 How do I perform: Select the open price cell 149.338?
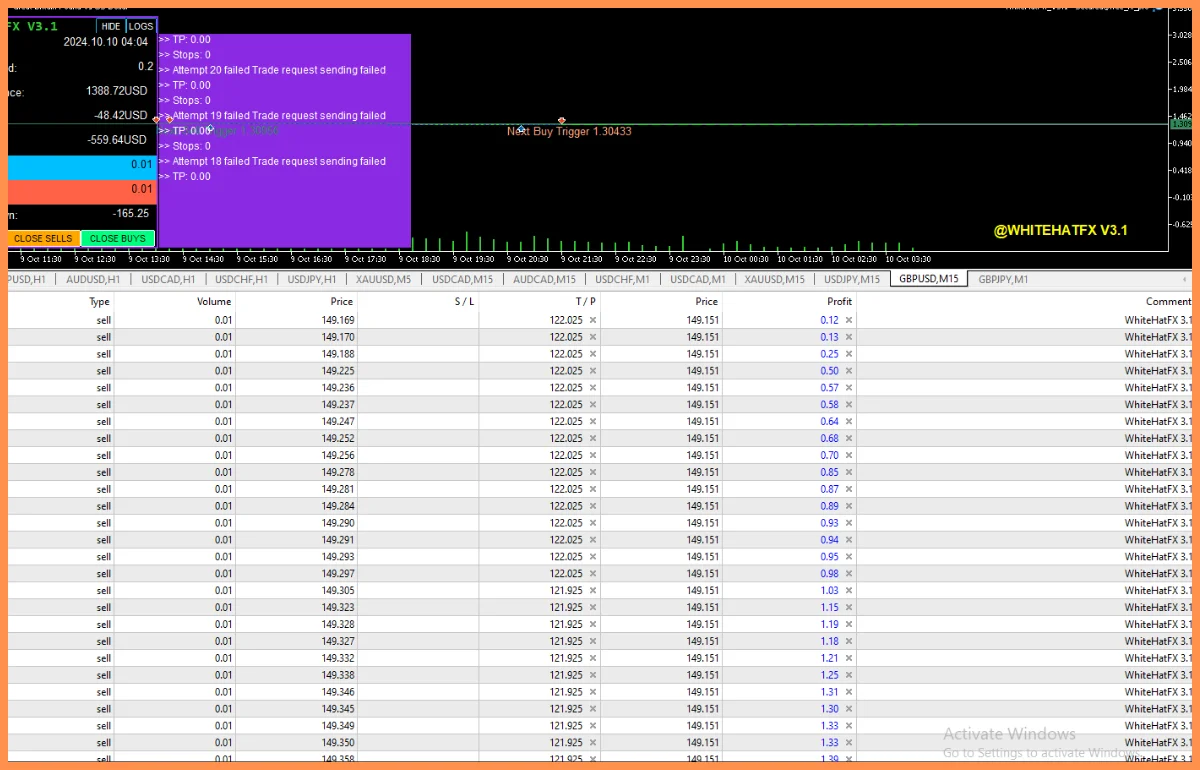[338, 675]
